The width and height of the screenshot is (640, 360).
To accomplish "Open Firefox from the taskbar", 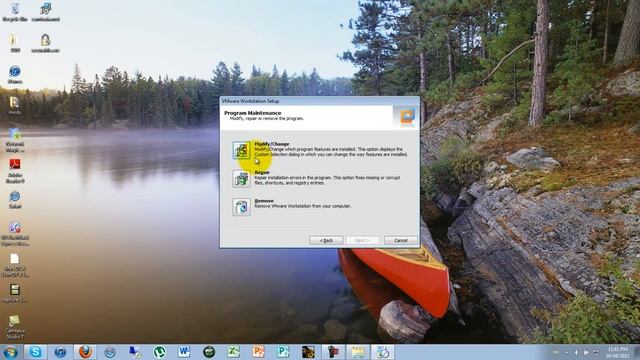I will [x=85, y=352].
